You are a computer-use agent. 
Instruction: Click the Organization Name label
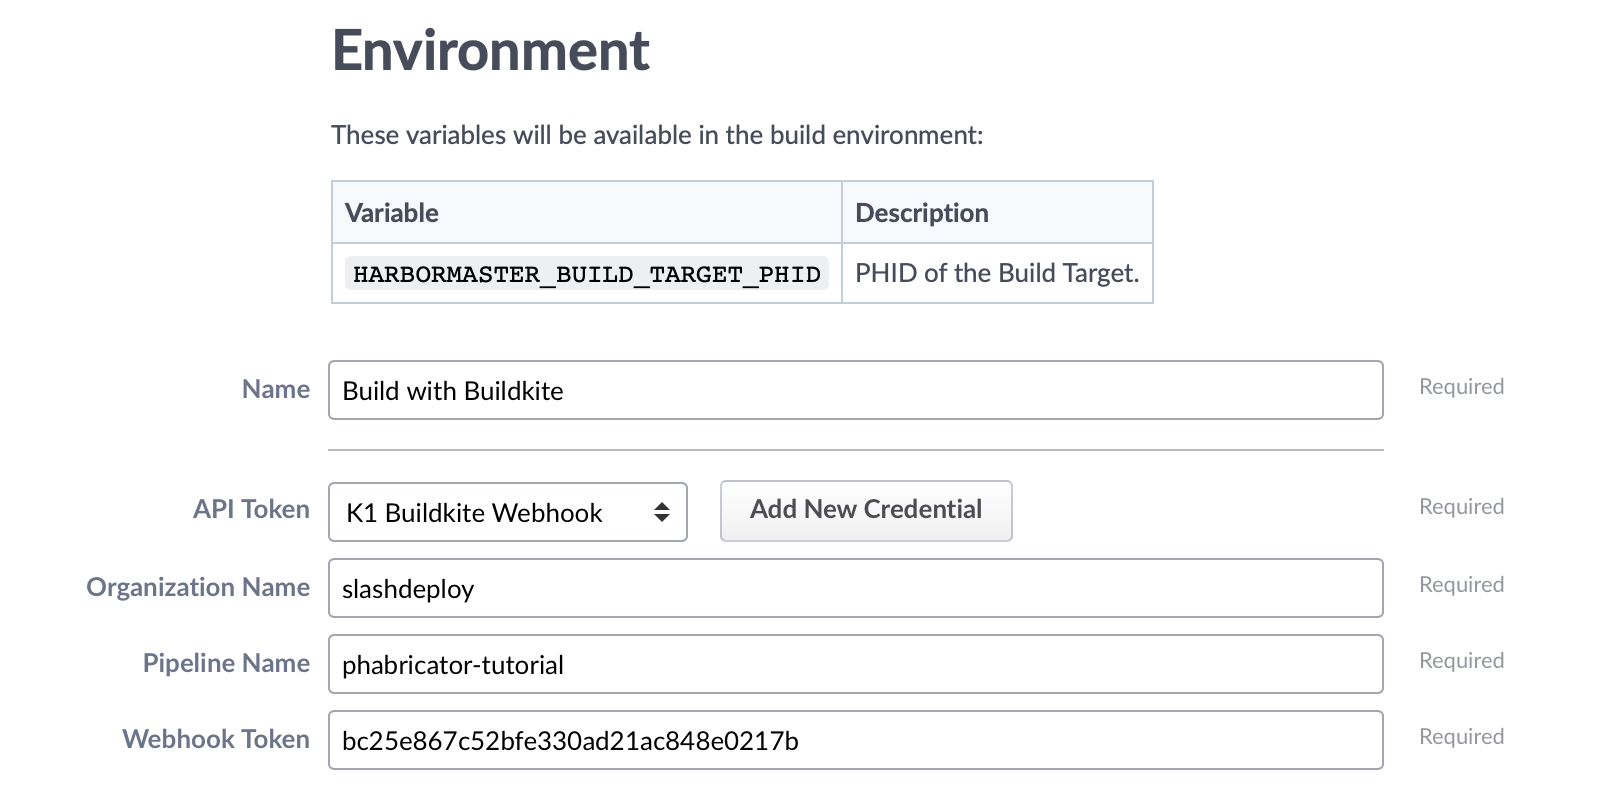pos(197,588)
